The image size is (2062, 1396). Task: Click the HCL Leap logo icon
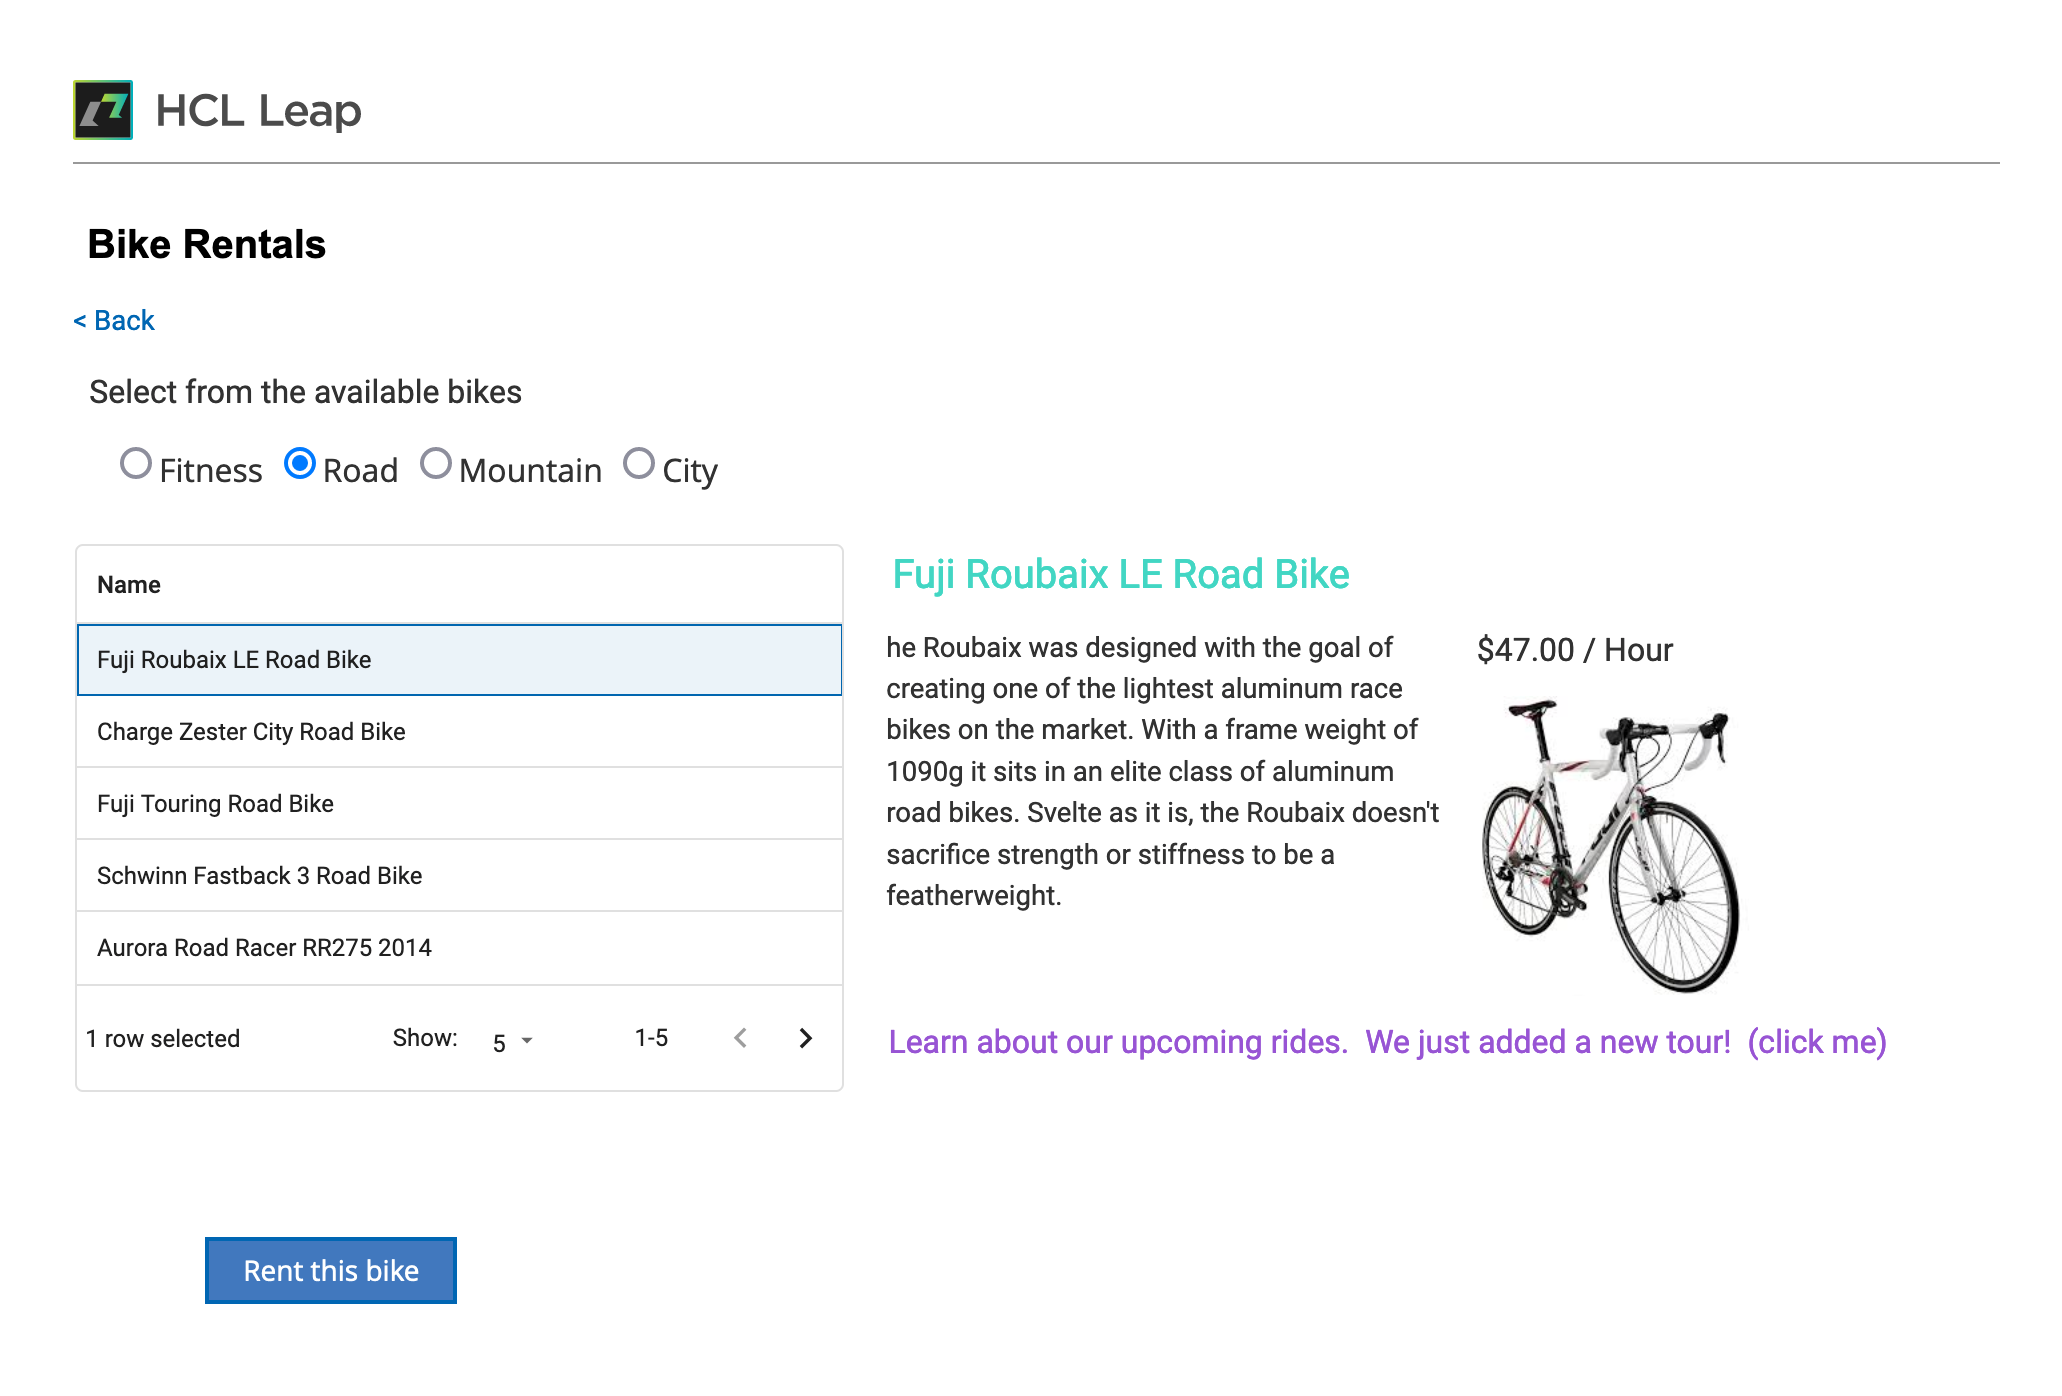[x=103, y=110]
